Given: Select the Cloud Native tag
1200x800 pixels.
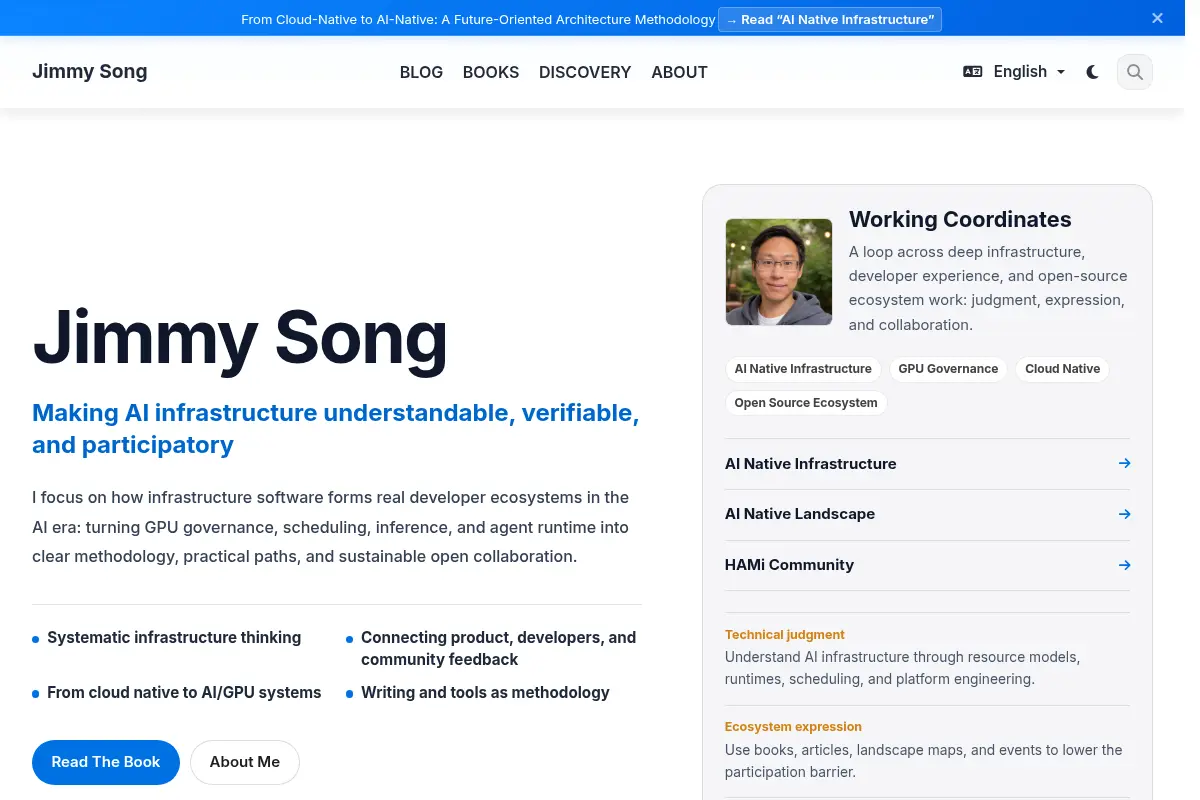Looking at the screenshot, I should tap(1062, 369).
